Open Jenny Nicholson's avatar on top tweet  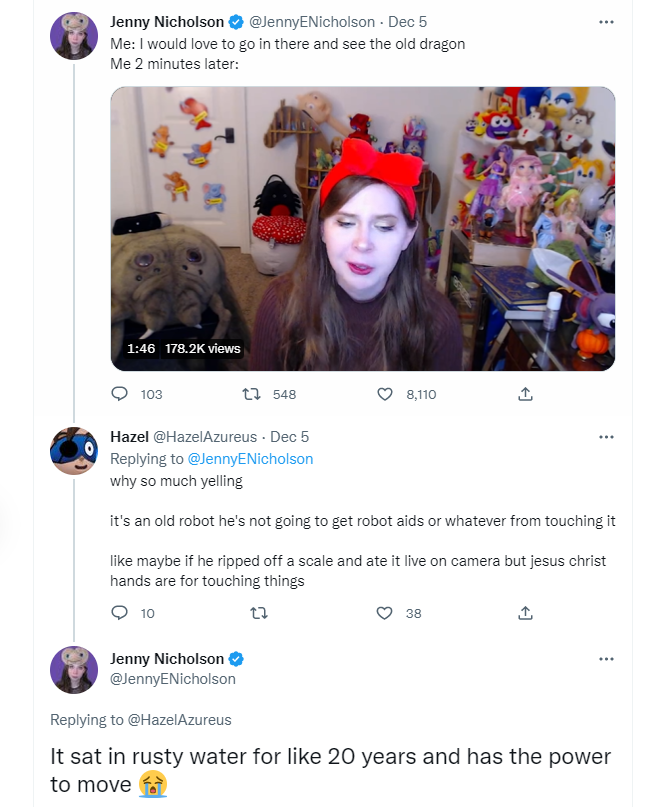74,36
